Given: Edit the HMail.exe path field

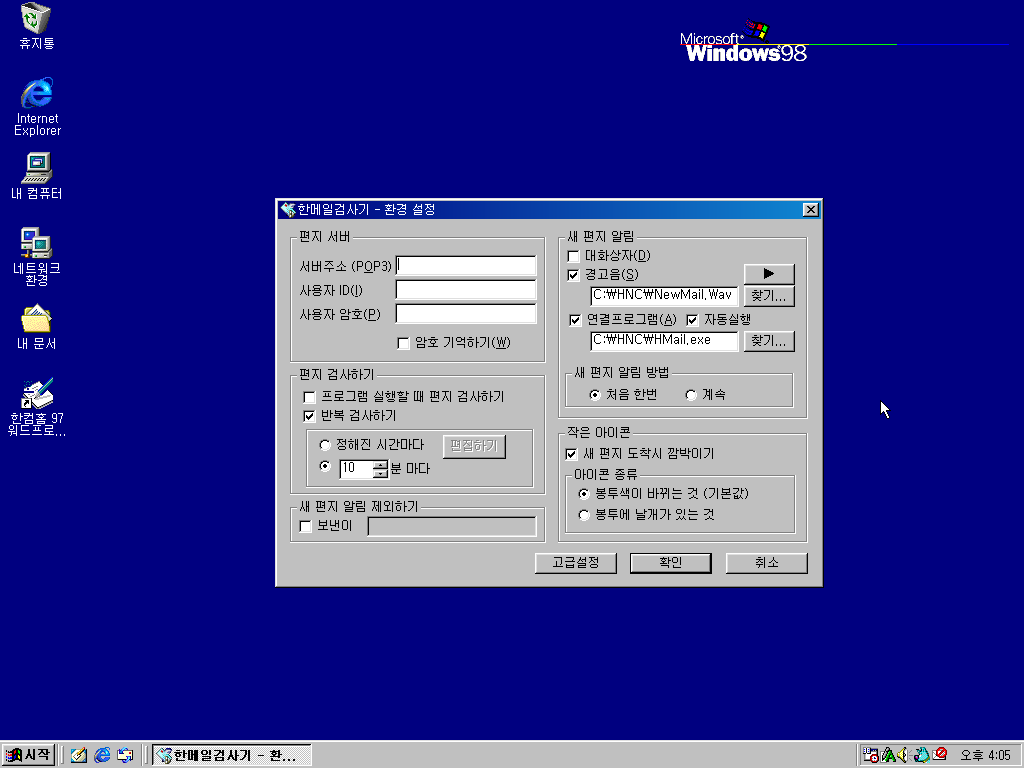Looking at the screenshot, I should [x=664, y=341].
